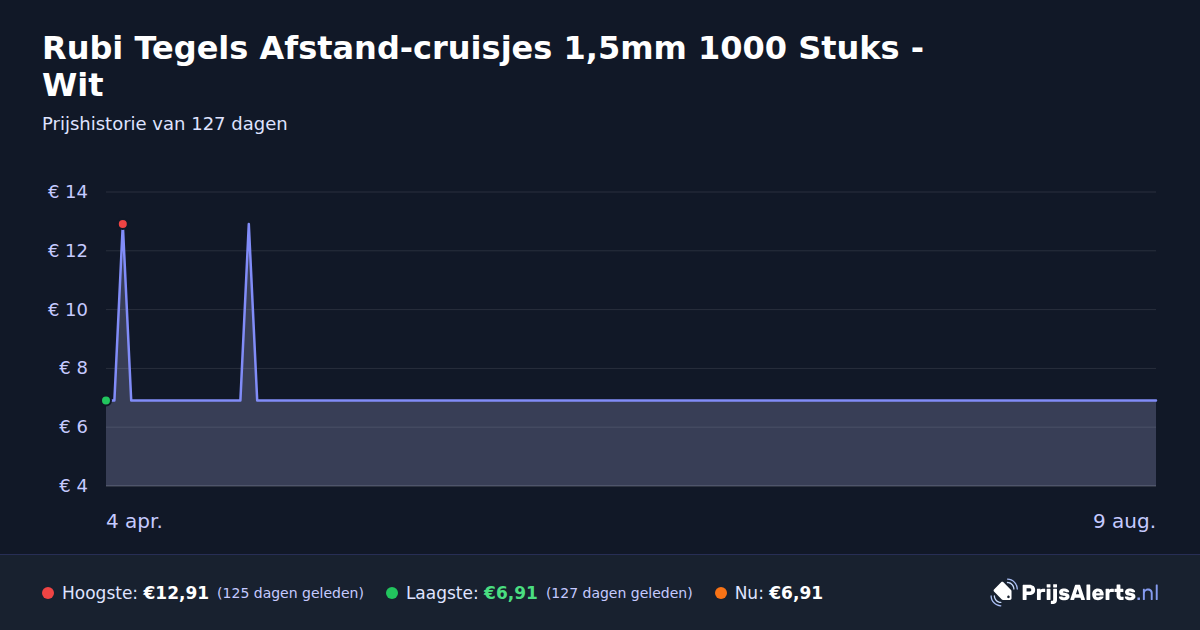The image size is (1200, 630).
Task: Click the Hoogste price €12,91 value
Action: pyautogui.click(x=176, y=593)
